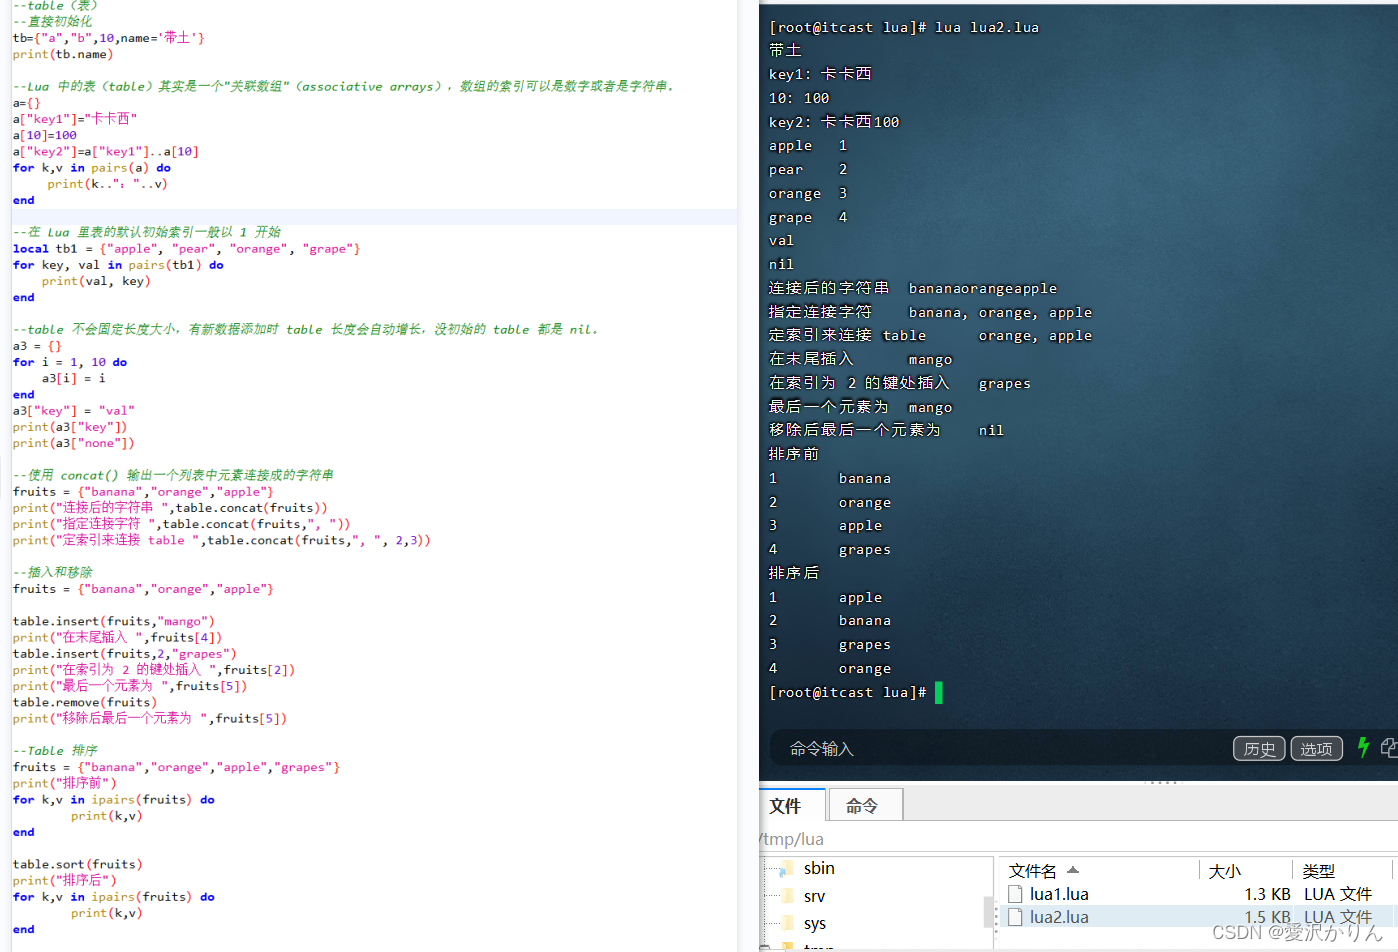Sort files by the 类型 column header
The height and width of the screenshot is (952, 1398).
click(1319, 871)
